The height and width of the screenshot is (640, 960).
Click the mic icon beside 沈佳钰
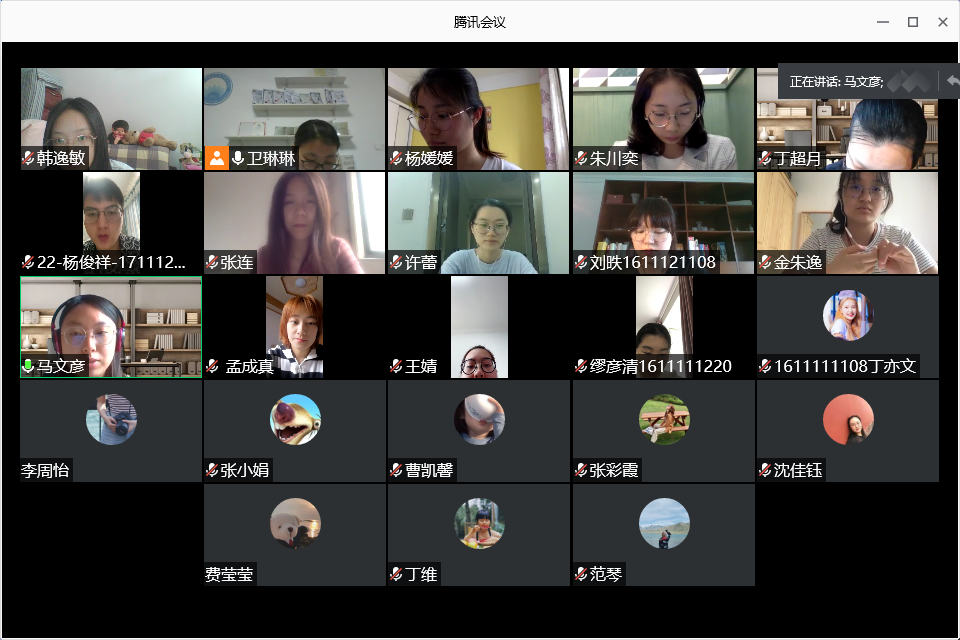(765, 470)
